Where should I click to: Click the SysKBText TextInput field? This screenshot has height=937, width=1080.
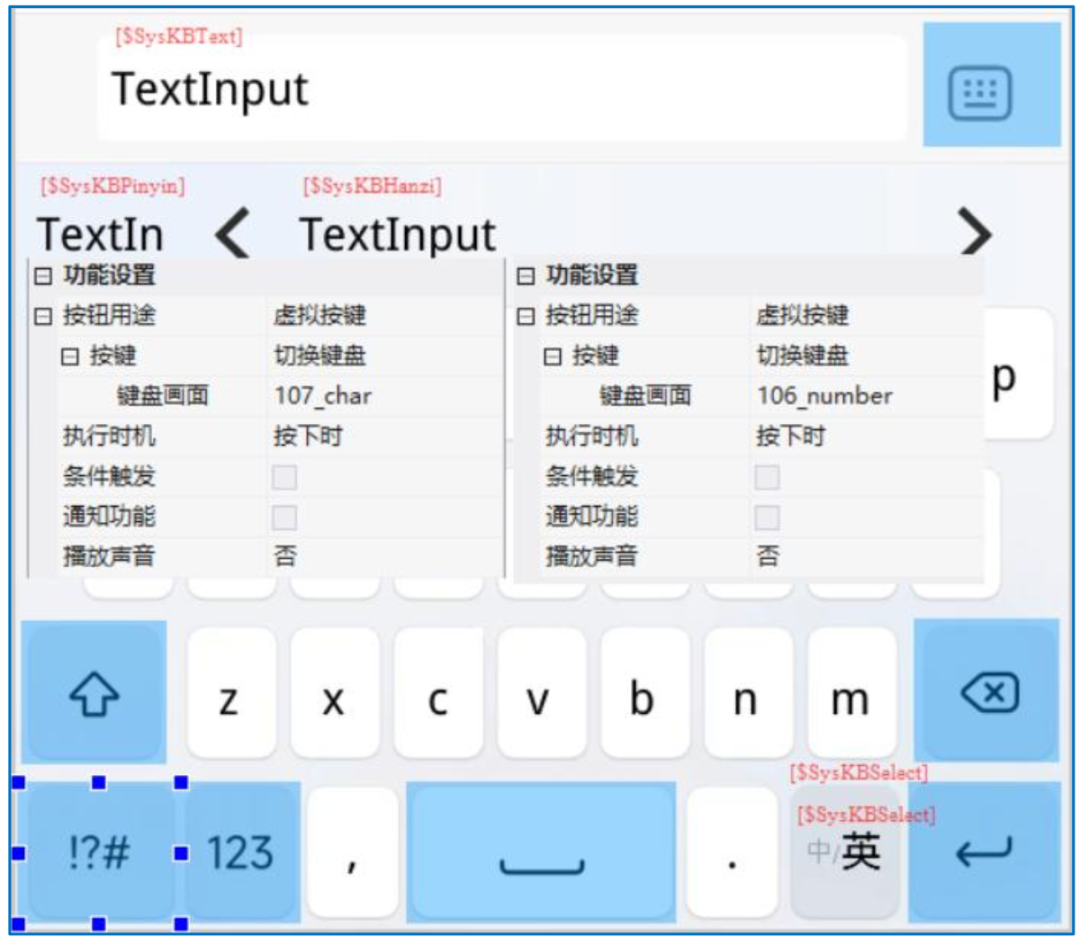[501, 88]
